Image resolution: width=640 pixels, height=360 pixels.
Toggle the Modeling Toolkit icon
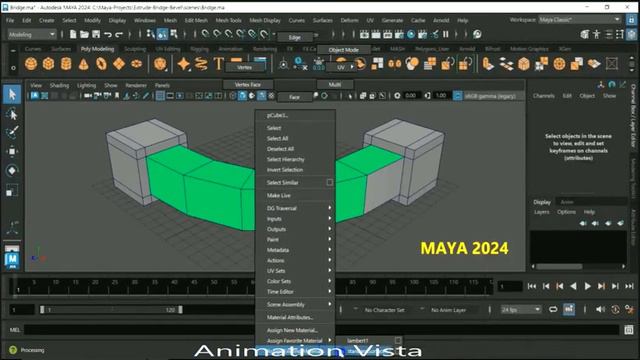pyautogui.click(x=585, y=34)
